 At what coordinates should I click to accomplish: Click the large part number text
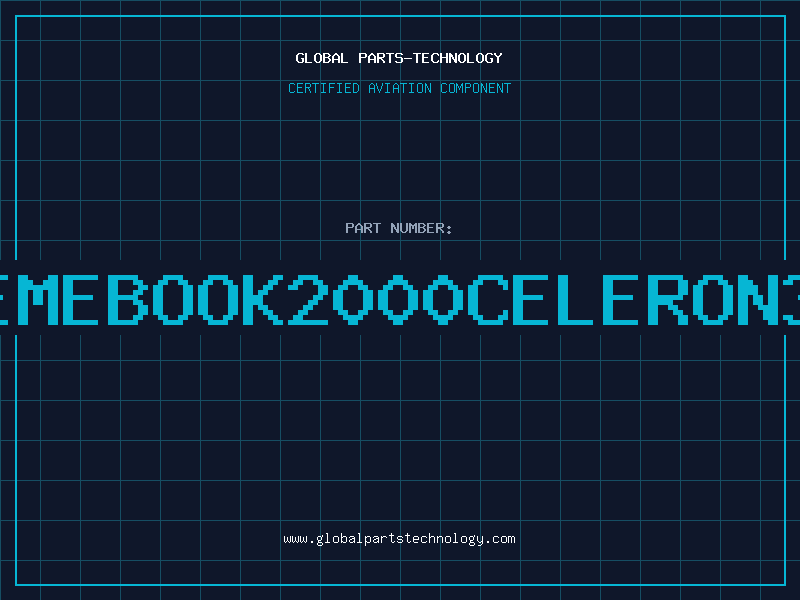pos(400,299)
